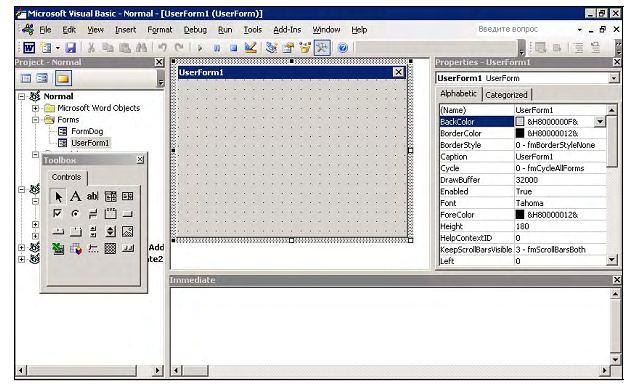Select the Frame tool in Toolbox
The width and height of the screenshot is (632, 389).
point(110,214)
